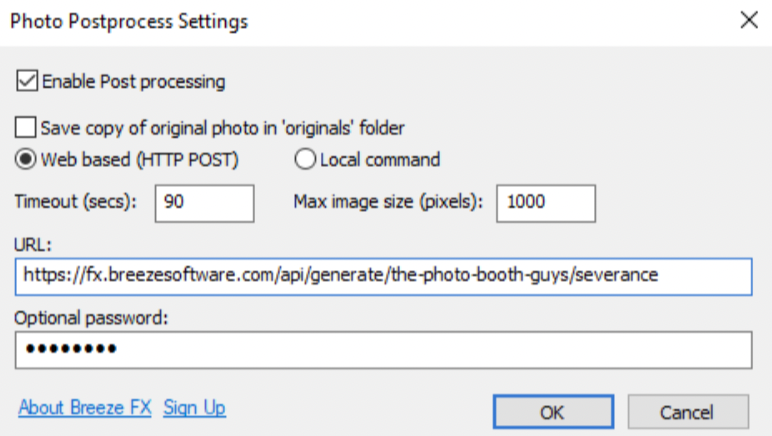772x436 pixels.
Task: Click inside the URL text field
Action: [383, 275]
